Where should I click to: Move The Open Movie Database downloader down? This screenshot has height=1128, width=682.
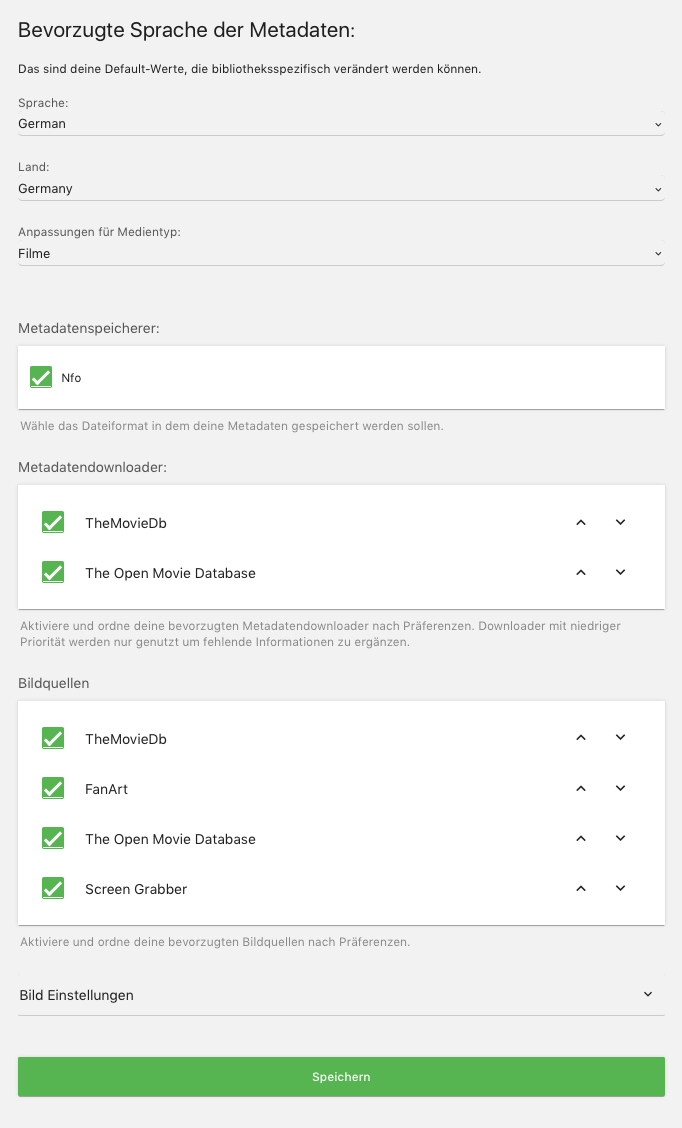tap(620, 573)
